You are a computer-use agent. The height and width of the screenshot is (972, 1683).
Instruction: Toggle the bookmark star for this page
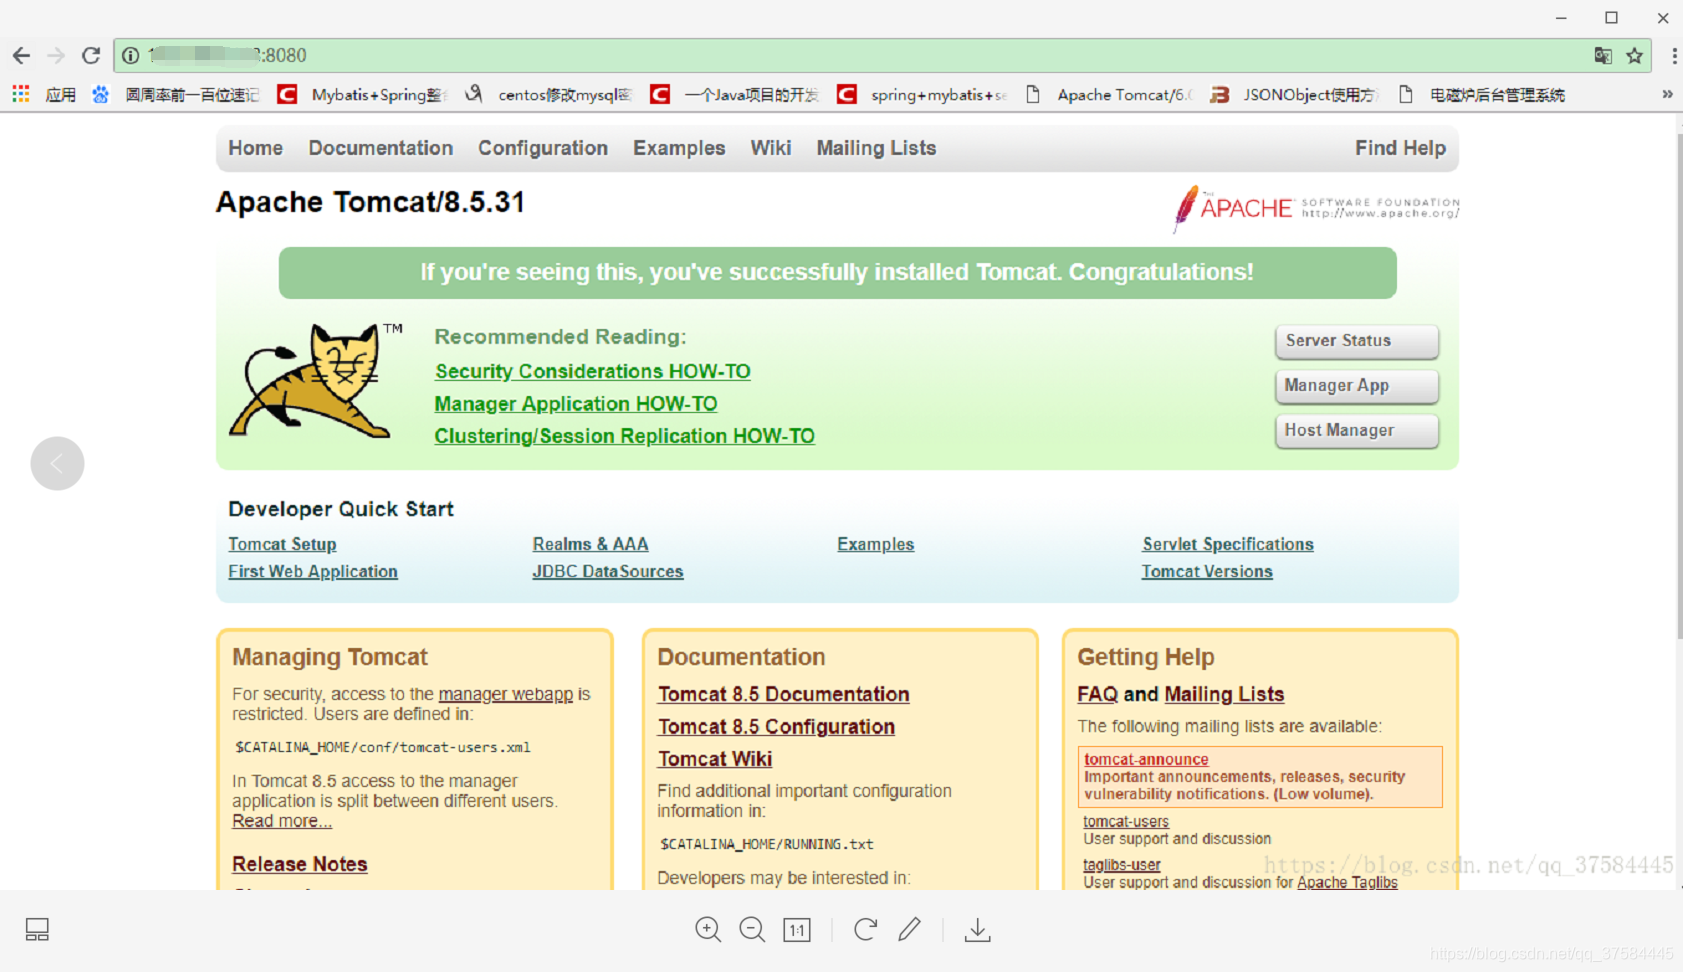coord(1634,56)
